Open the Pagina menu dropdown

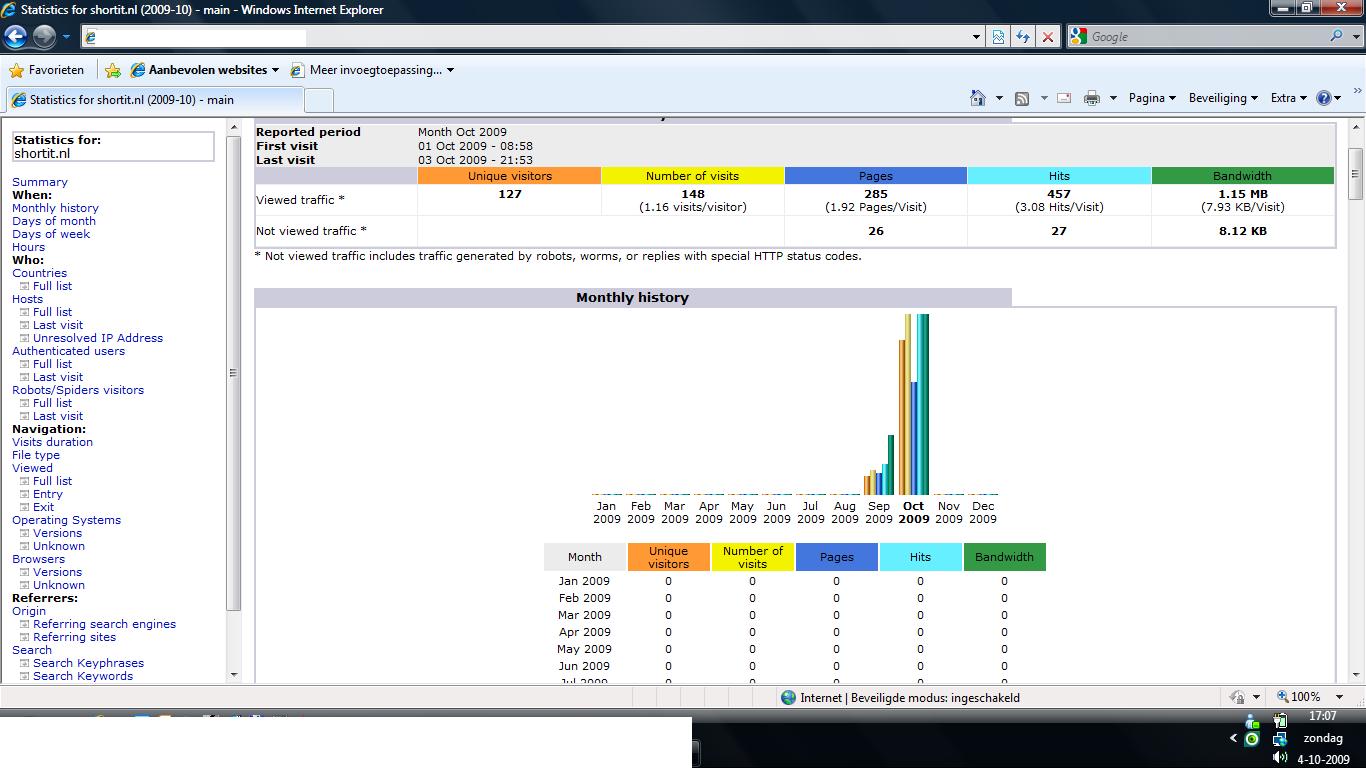pos(1152,98)
